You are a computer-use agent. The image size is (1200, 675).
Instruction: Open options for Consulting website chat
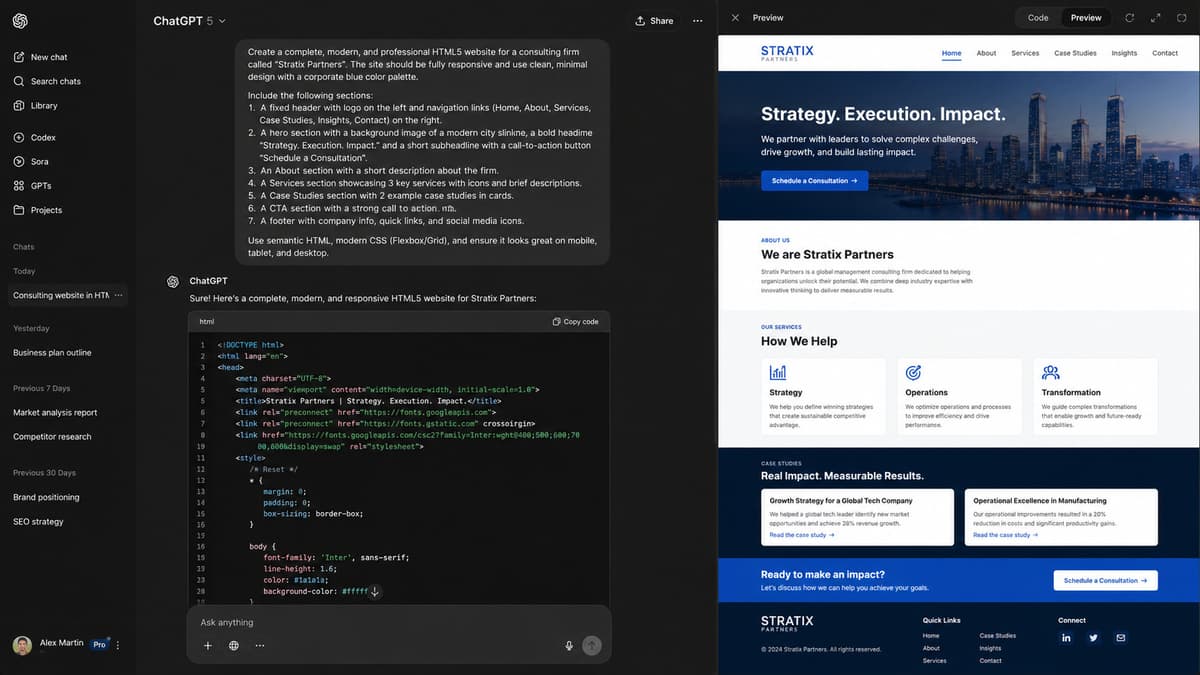coord(119,295)
